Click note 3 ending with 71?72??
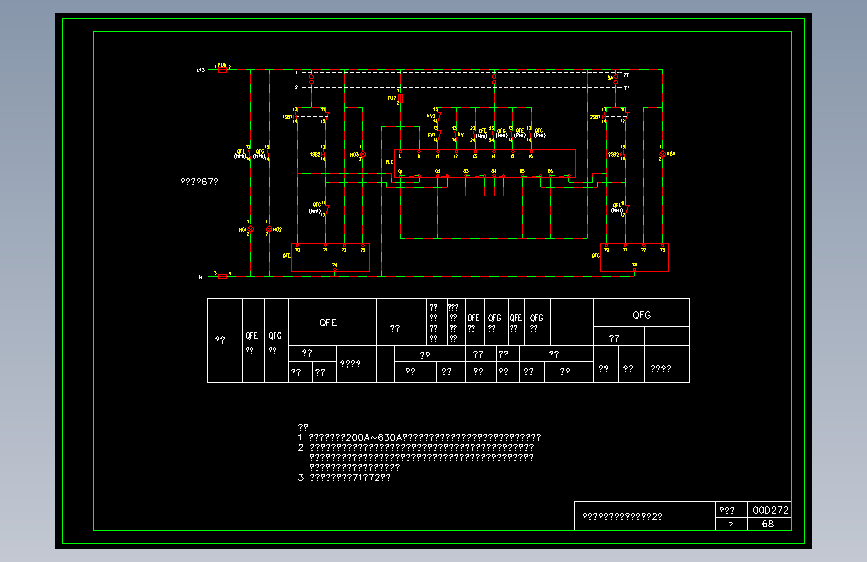867x562 pixels. point(344,477)
